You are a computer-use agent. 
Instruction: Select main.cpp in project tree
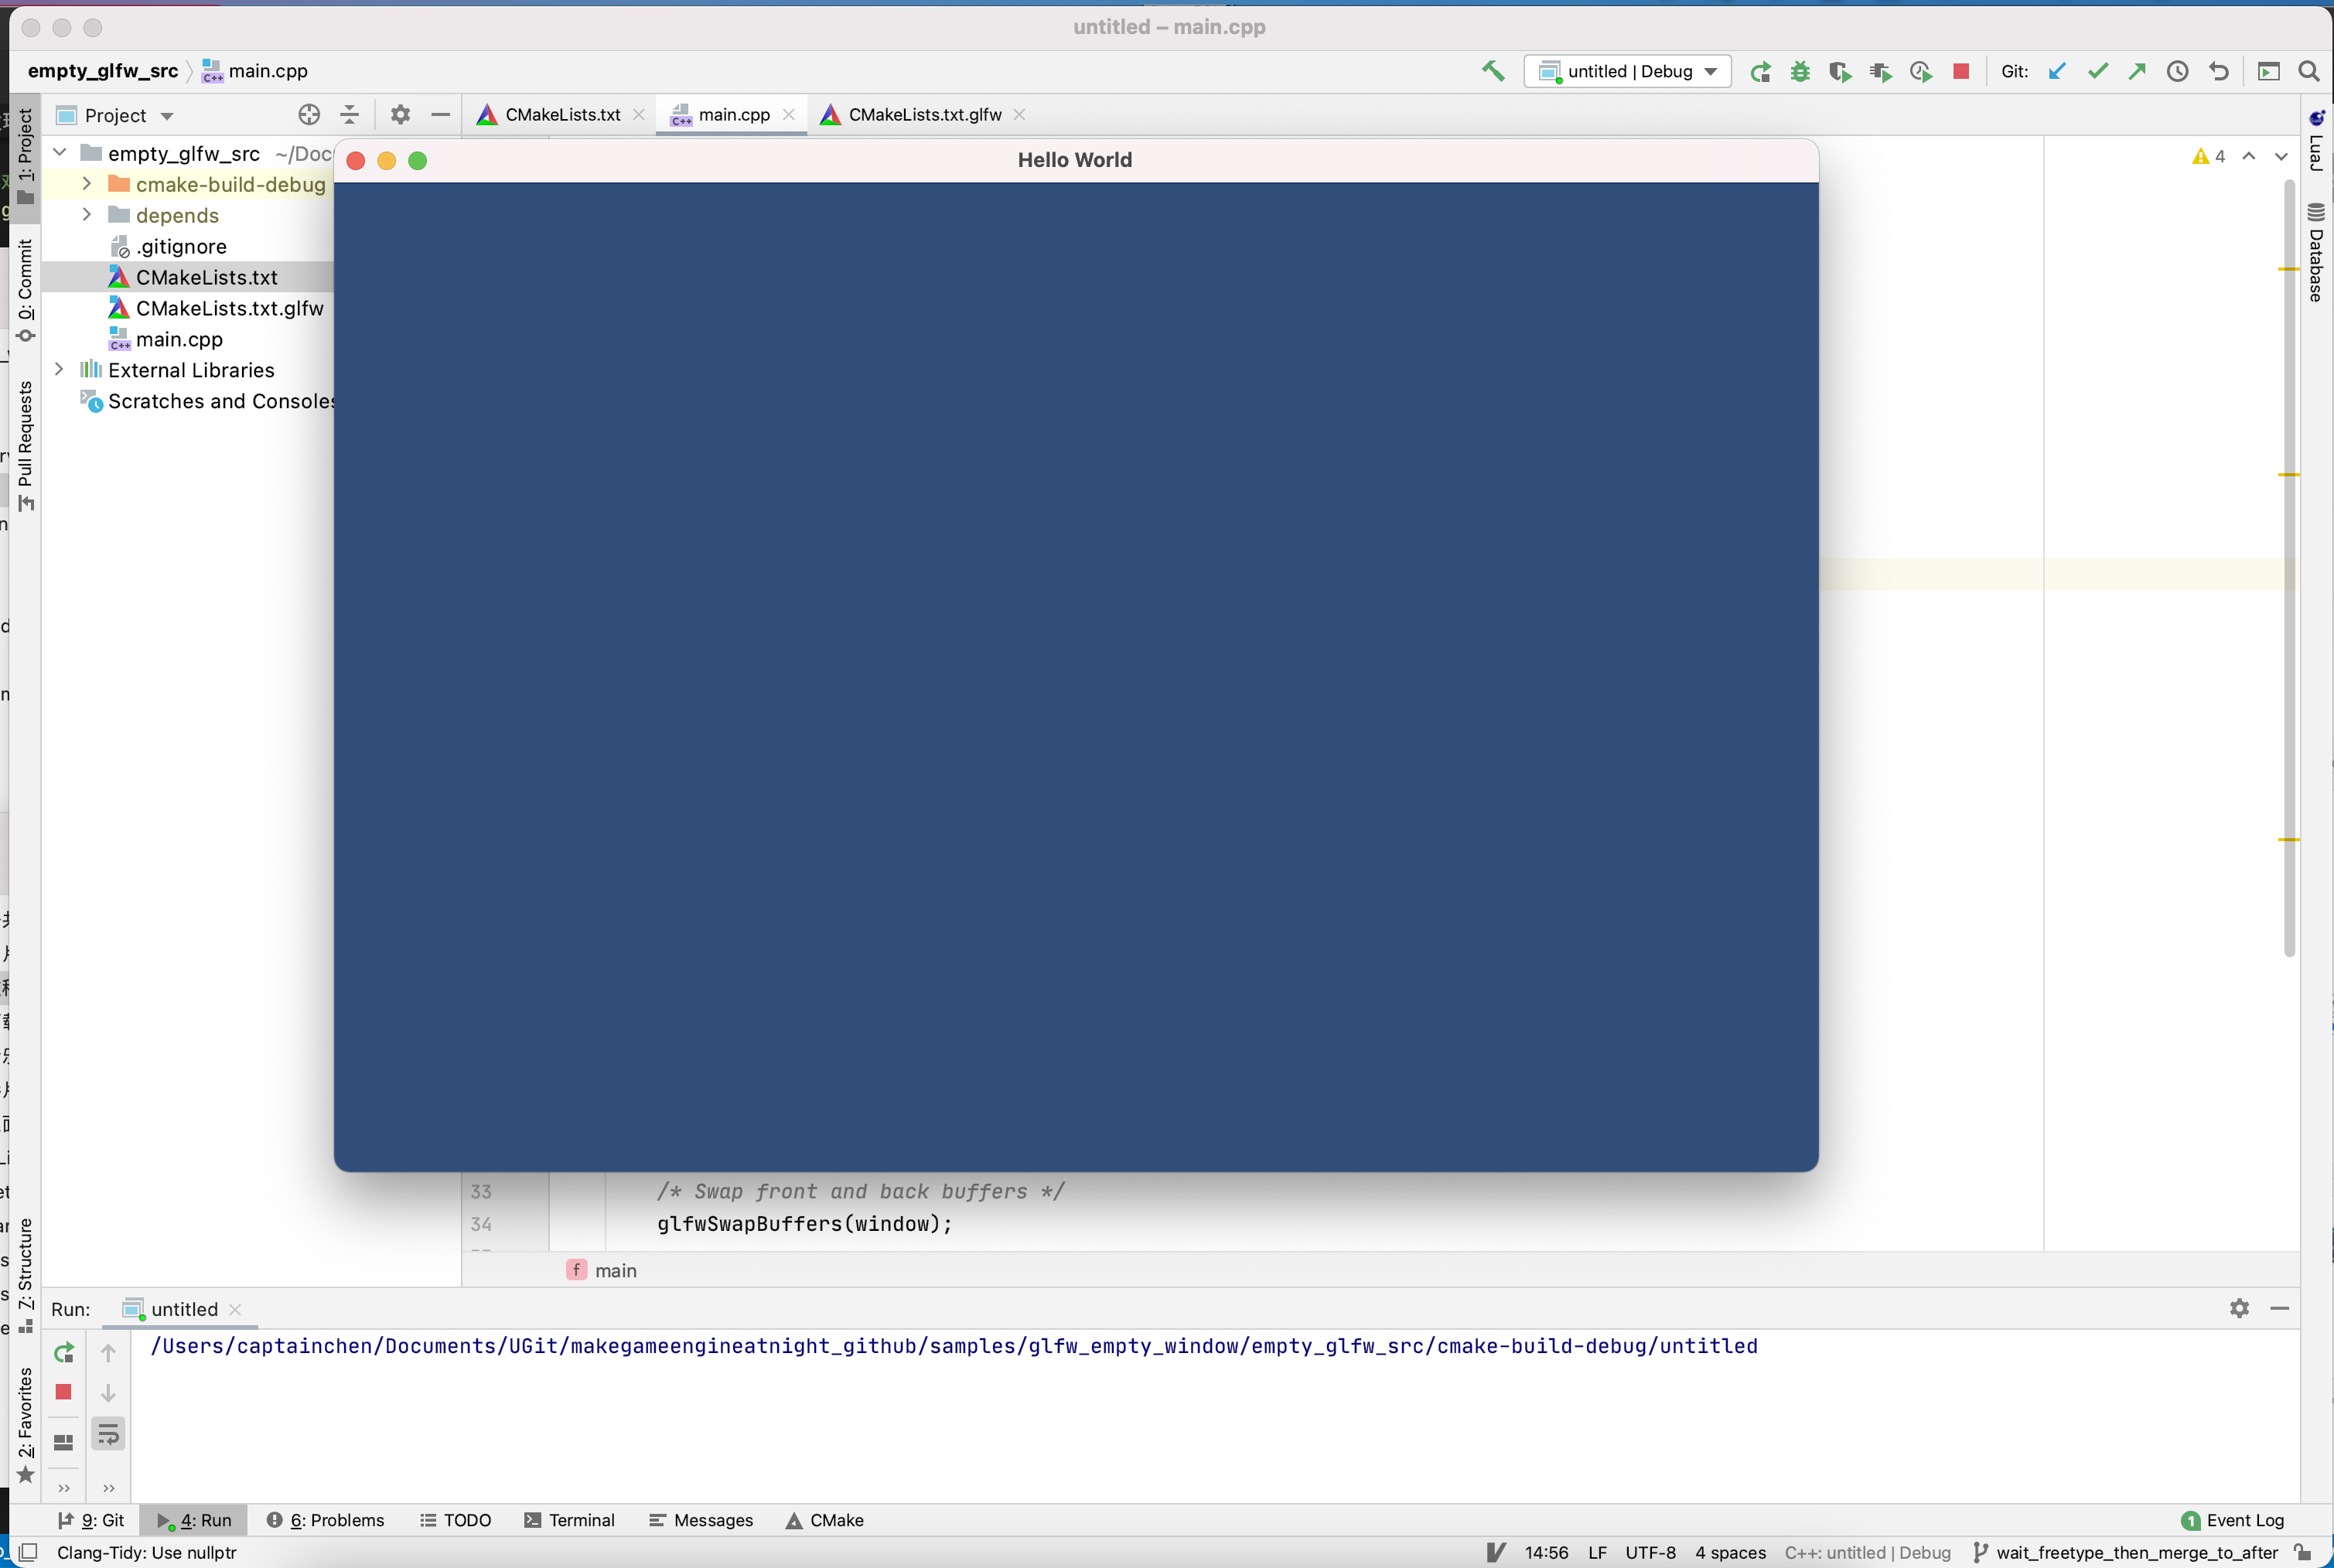179,339
